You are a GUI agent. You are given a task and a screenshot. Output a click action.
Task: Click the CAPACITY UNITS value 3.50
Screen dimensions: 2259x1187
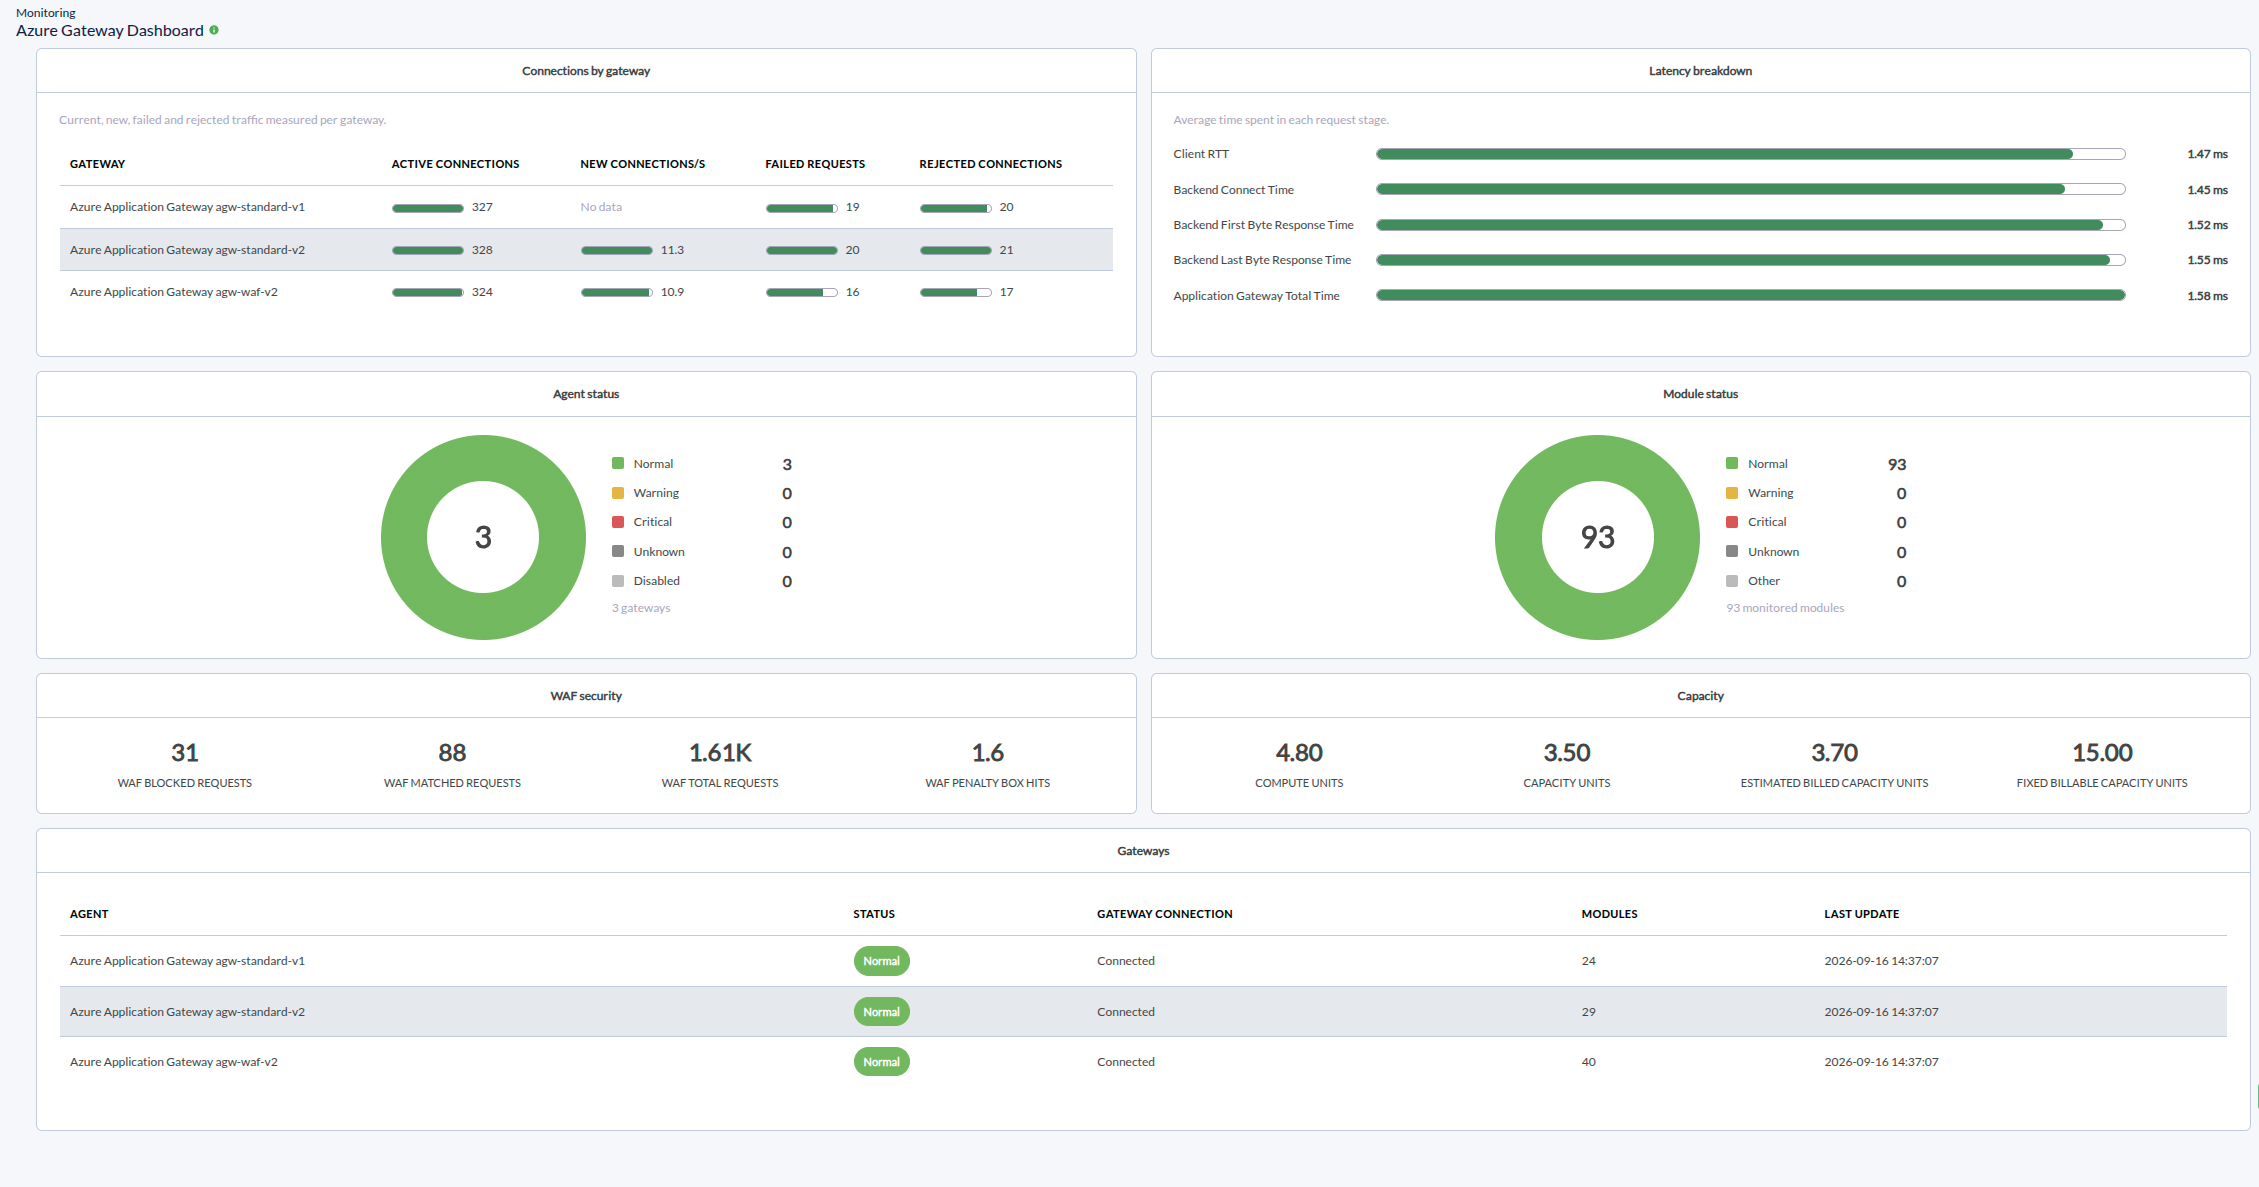click(1567, 753)
